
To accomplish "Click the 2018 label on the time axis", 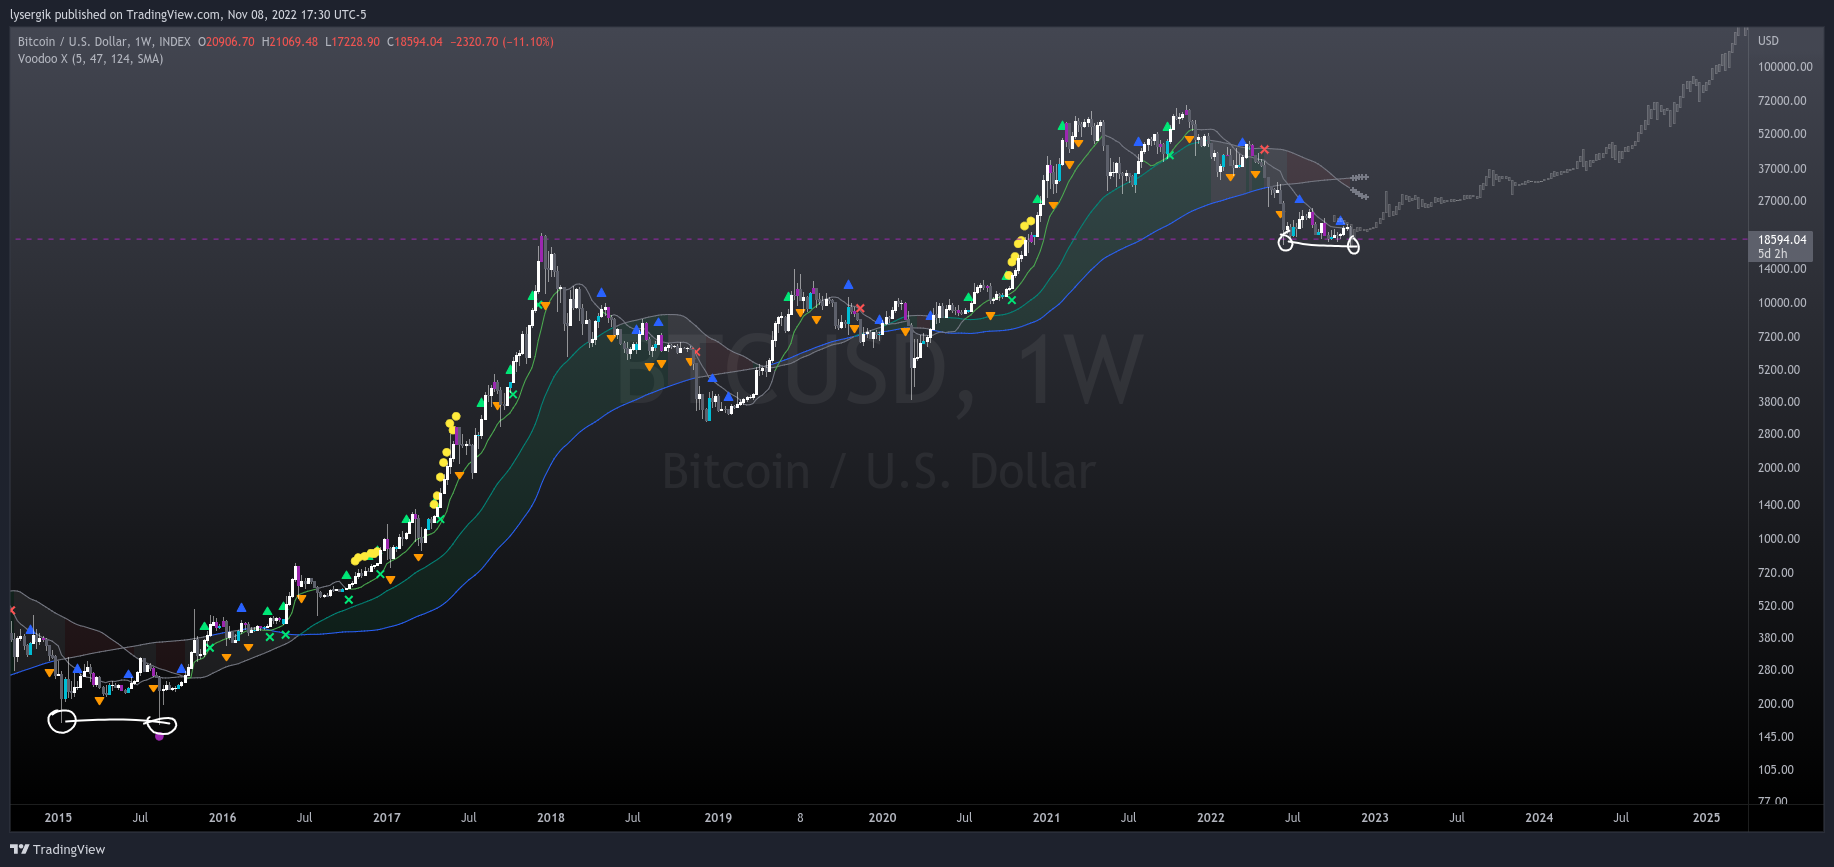I will coord(551,818).
